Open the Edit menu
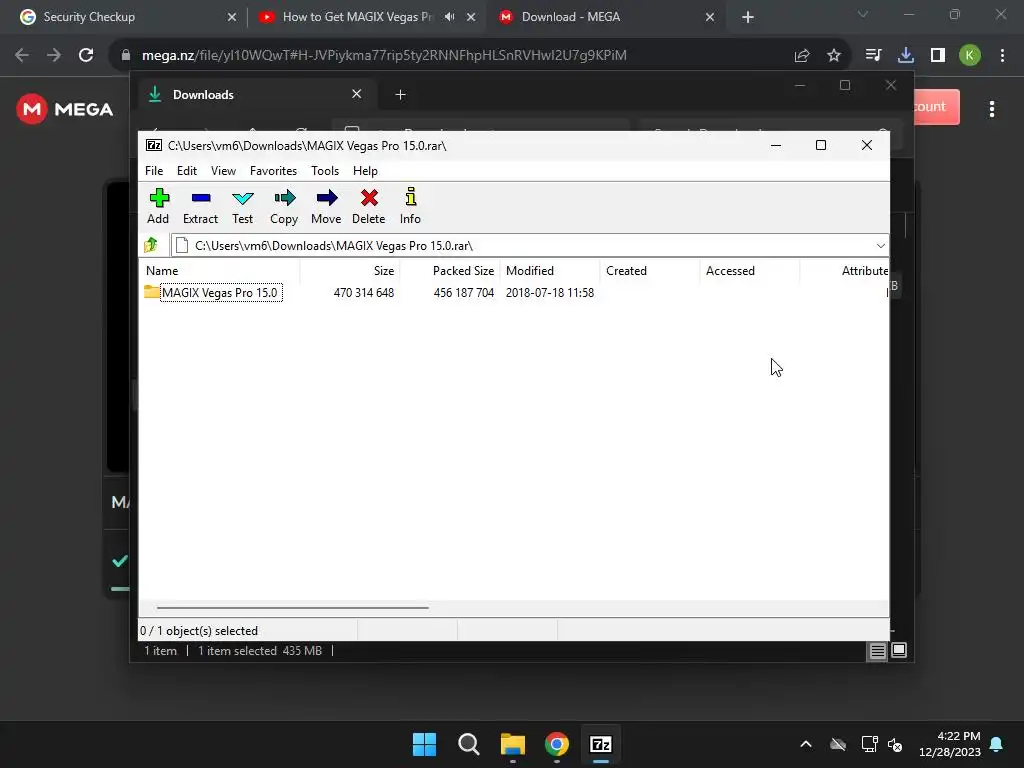The image size is (1024, 768). click(x=187, y=170)
